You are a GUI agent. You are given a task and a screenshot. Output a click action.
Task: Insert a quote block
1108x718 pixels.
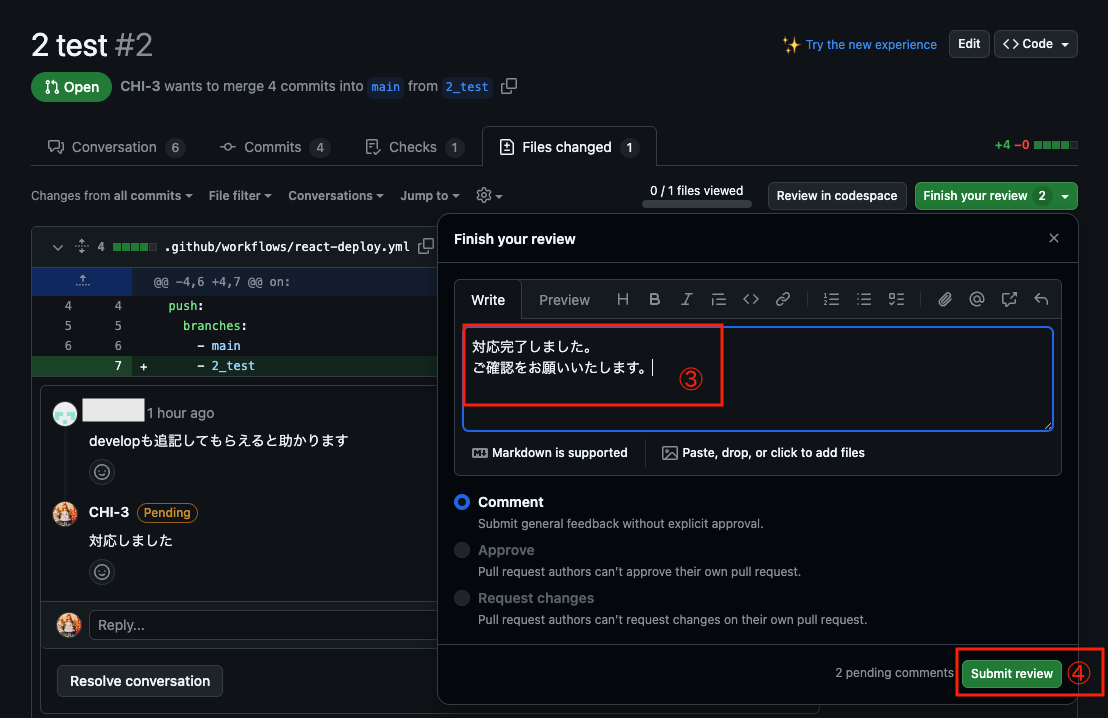(719, 300)
